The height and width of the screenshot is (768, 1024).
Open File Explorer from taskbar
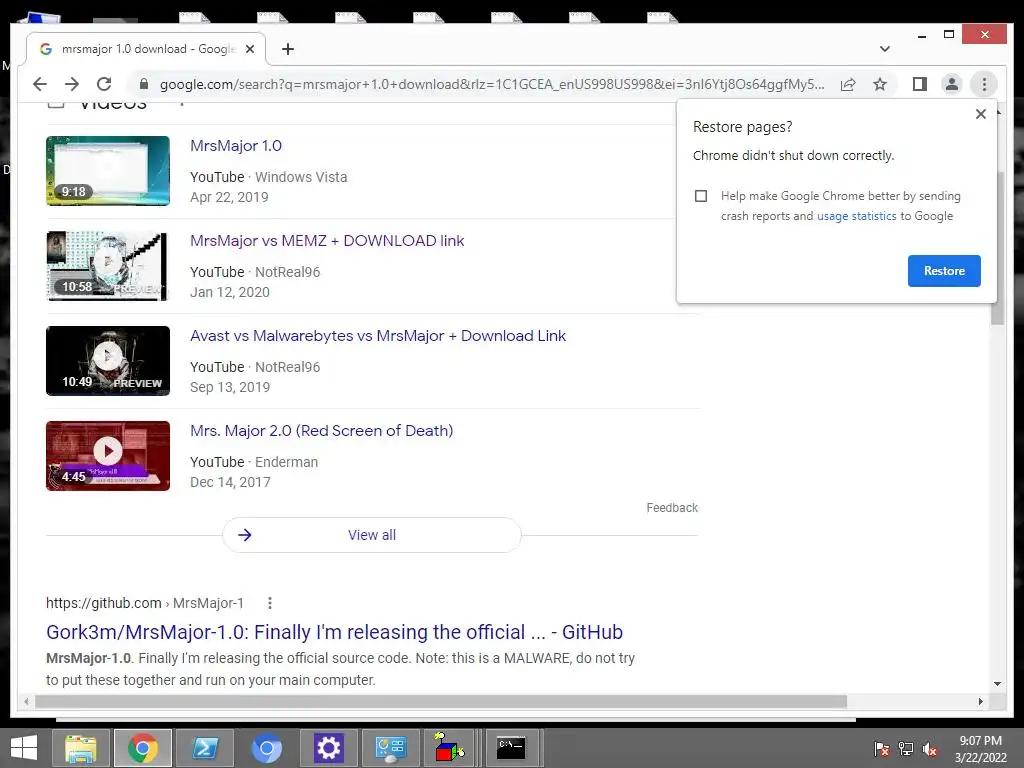(80, 748)
